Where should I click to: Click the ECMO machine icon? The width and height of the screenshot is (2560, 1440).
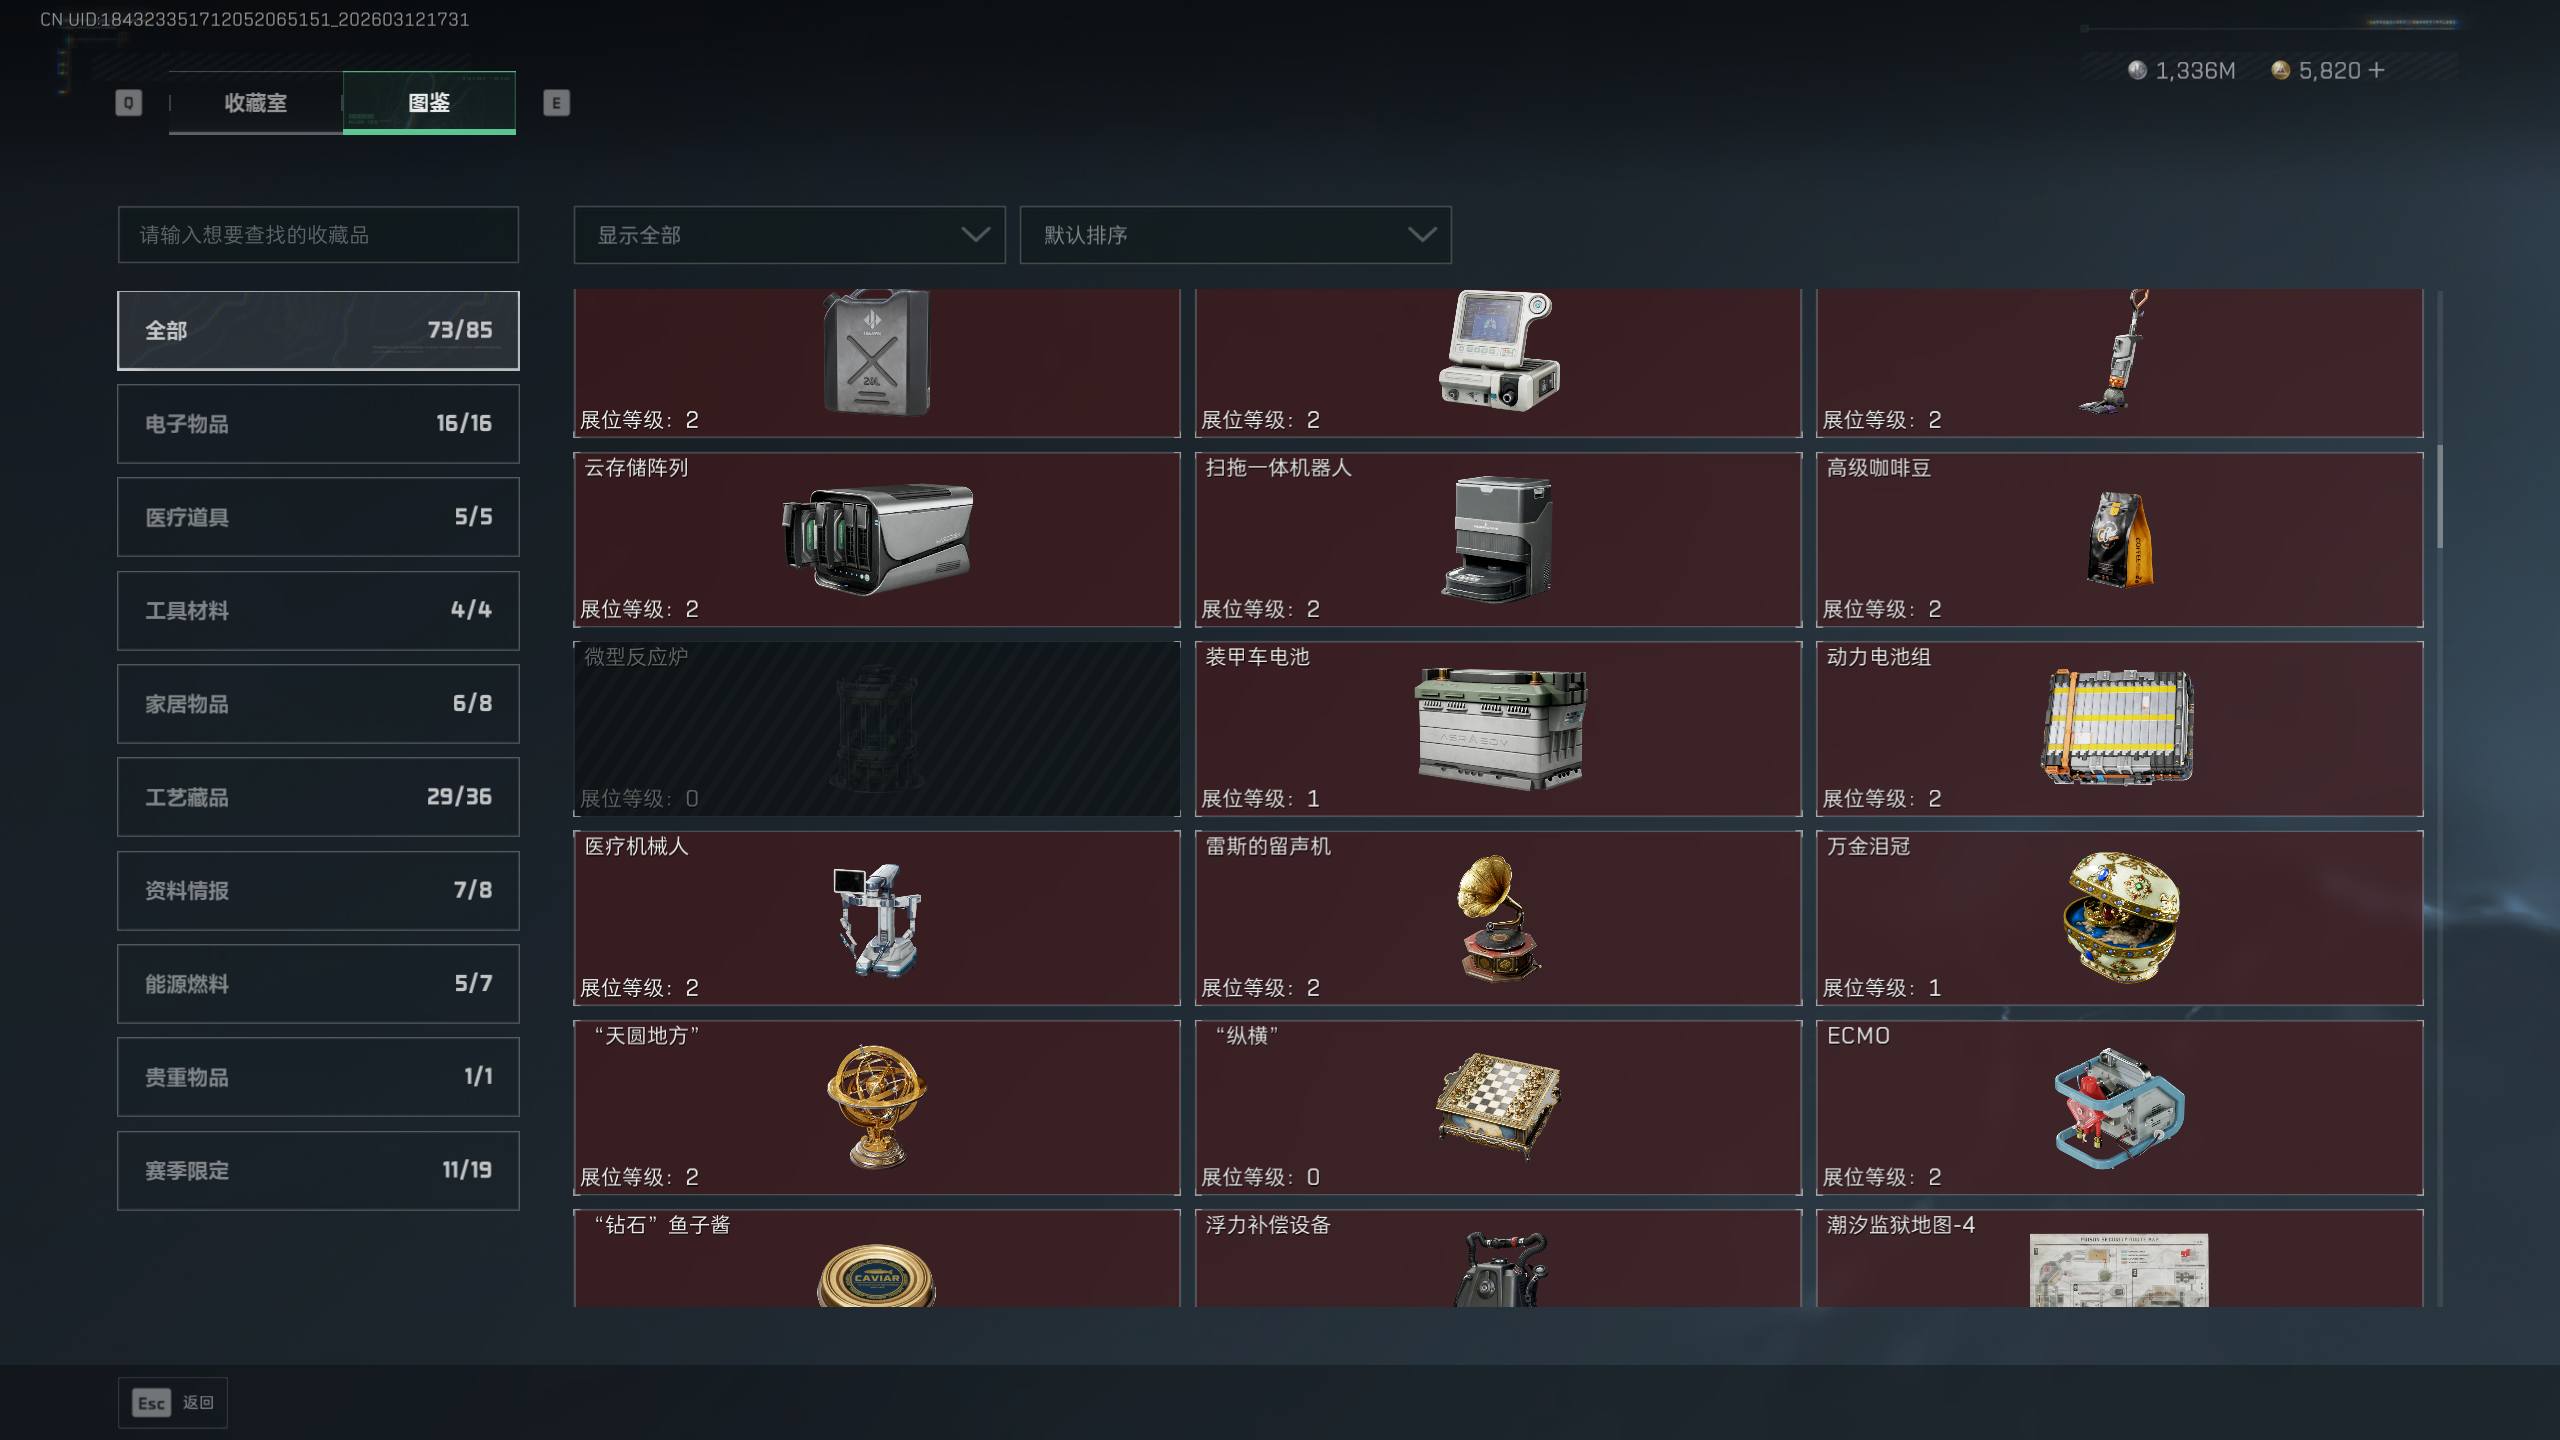[x=2120, y=1108]
